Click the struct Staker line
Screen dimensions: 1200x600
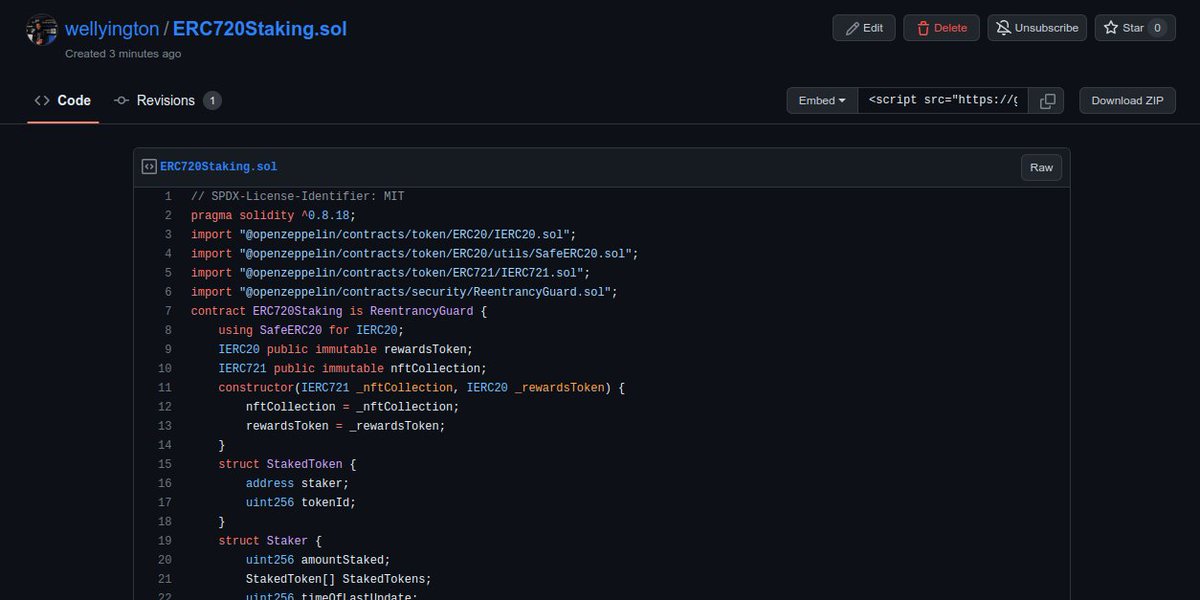coord(270,540)
